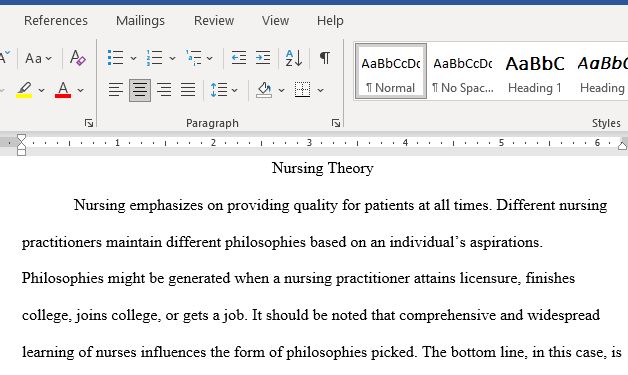
Task: Click the Multilevel List icon
Action: coord(193,58)
